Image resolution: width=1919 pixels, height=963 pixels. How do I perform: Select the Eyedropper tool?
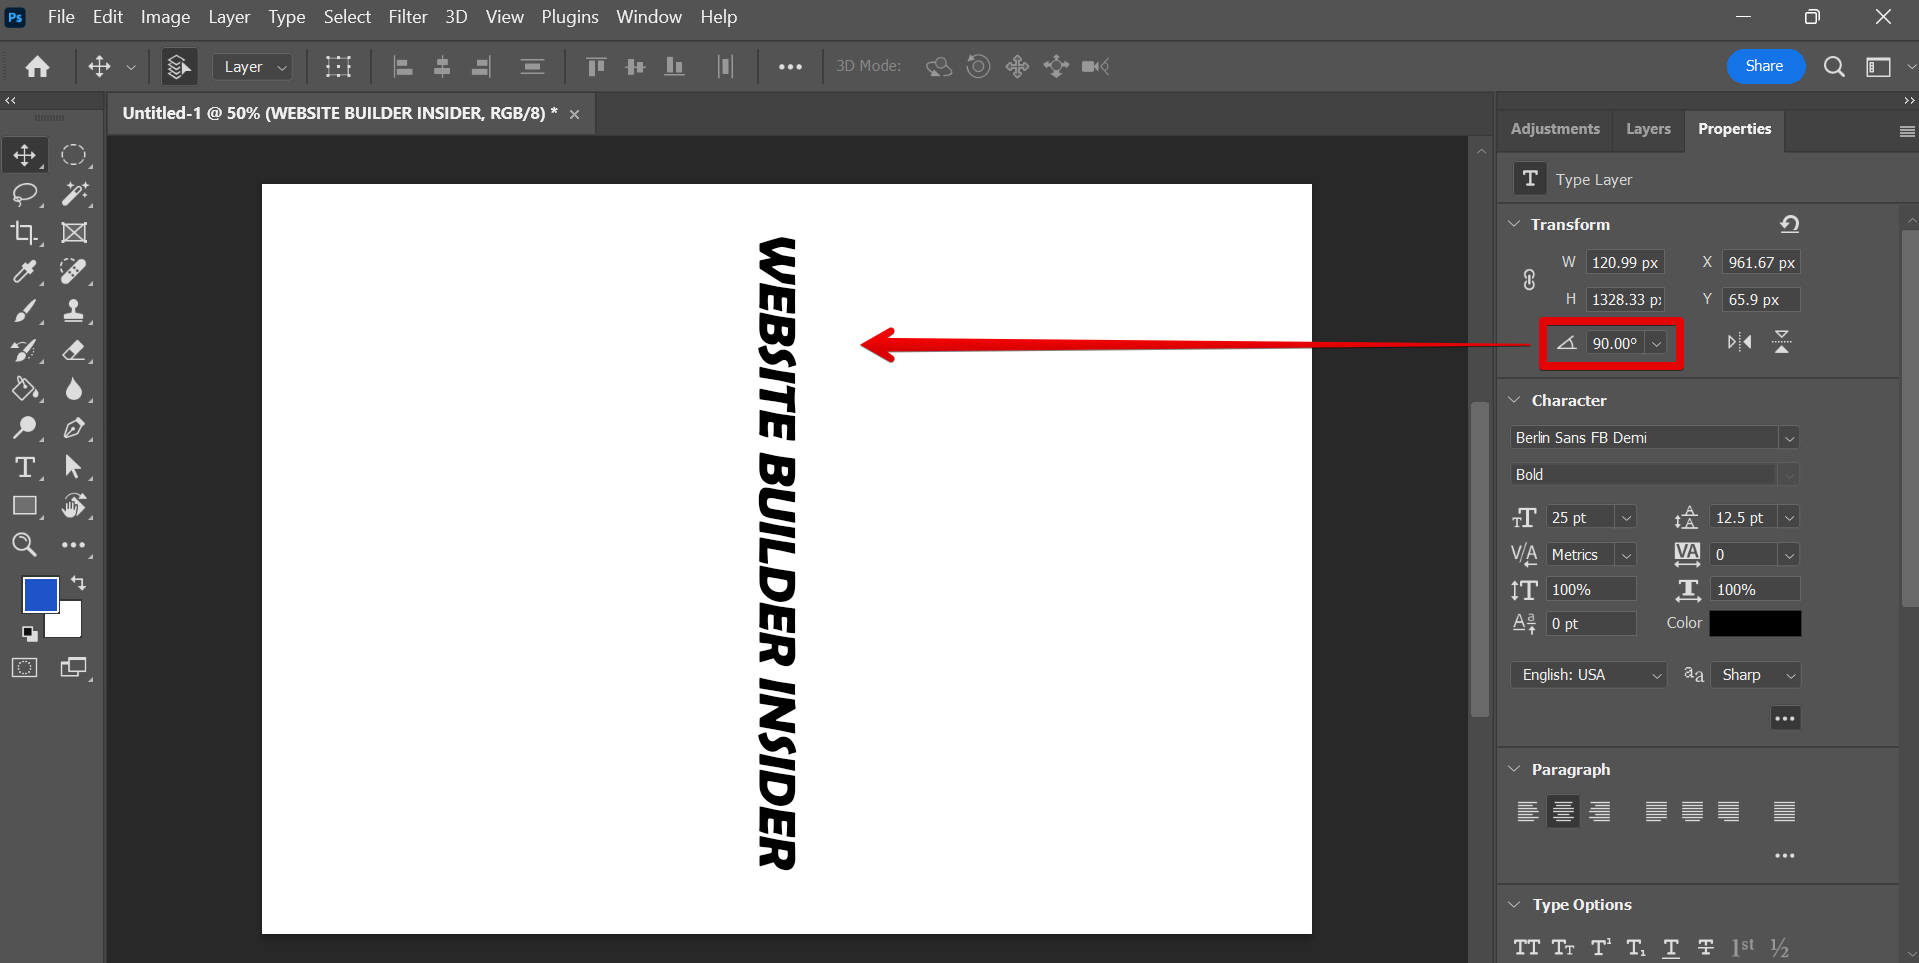coord(24,272)
